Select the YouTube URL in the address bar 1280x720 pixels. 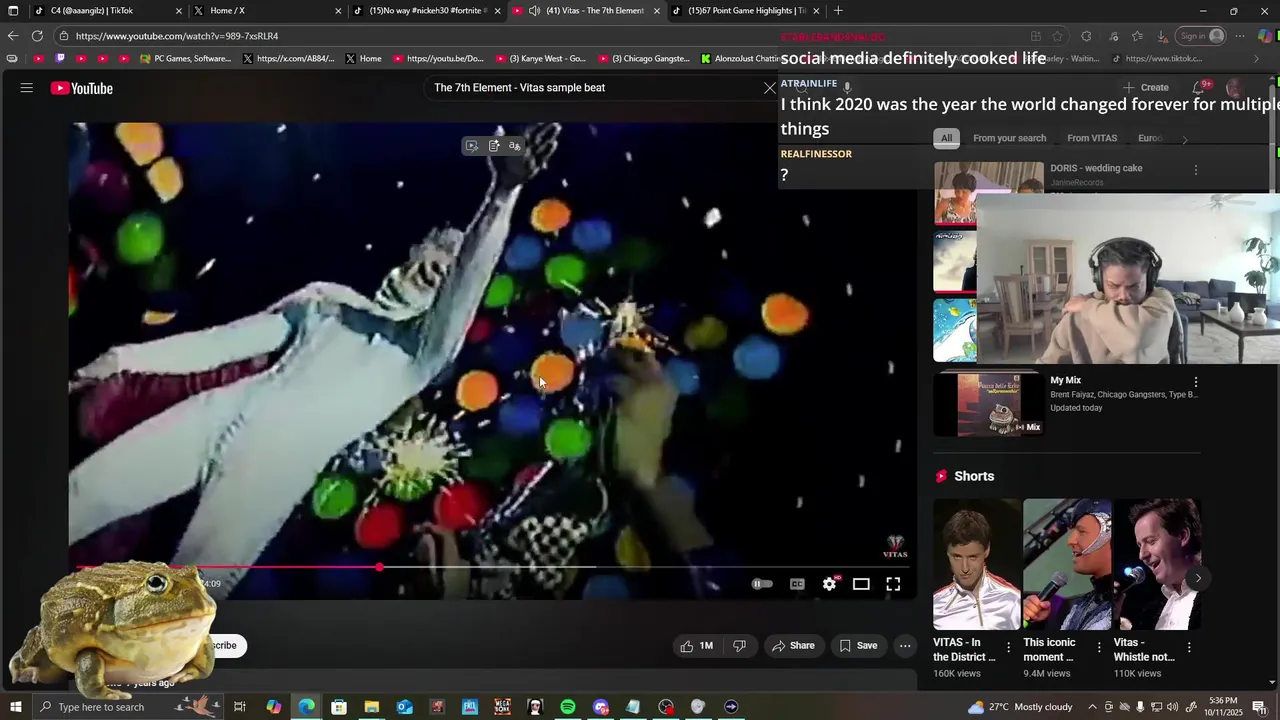177,36
